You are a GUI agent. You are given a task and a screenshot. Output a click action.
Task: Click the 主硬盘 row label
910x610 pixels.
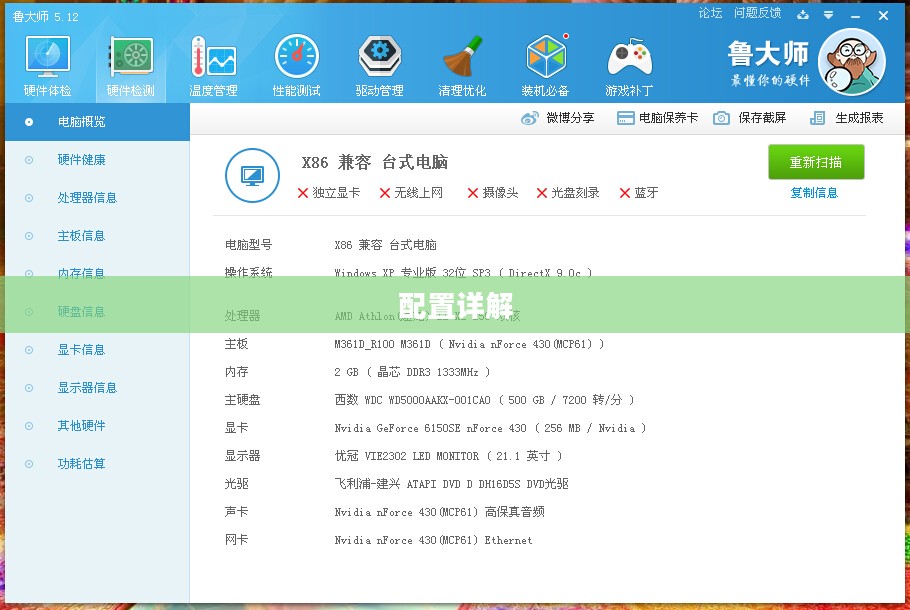(x=243, y=400)
